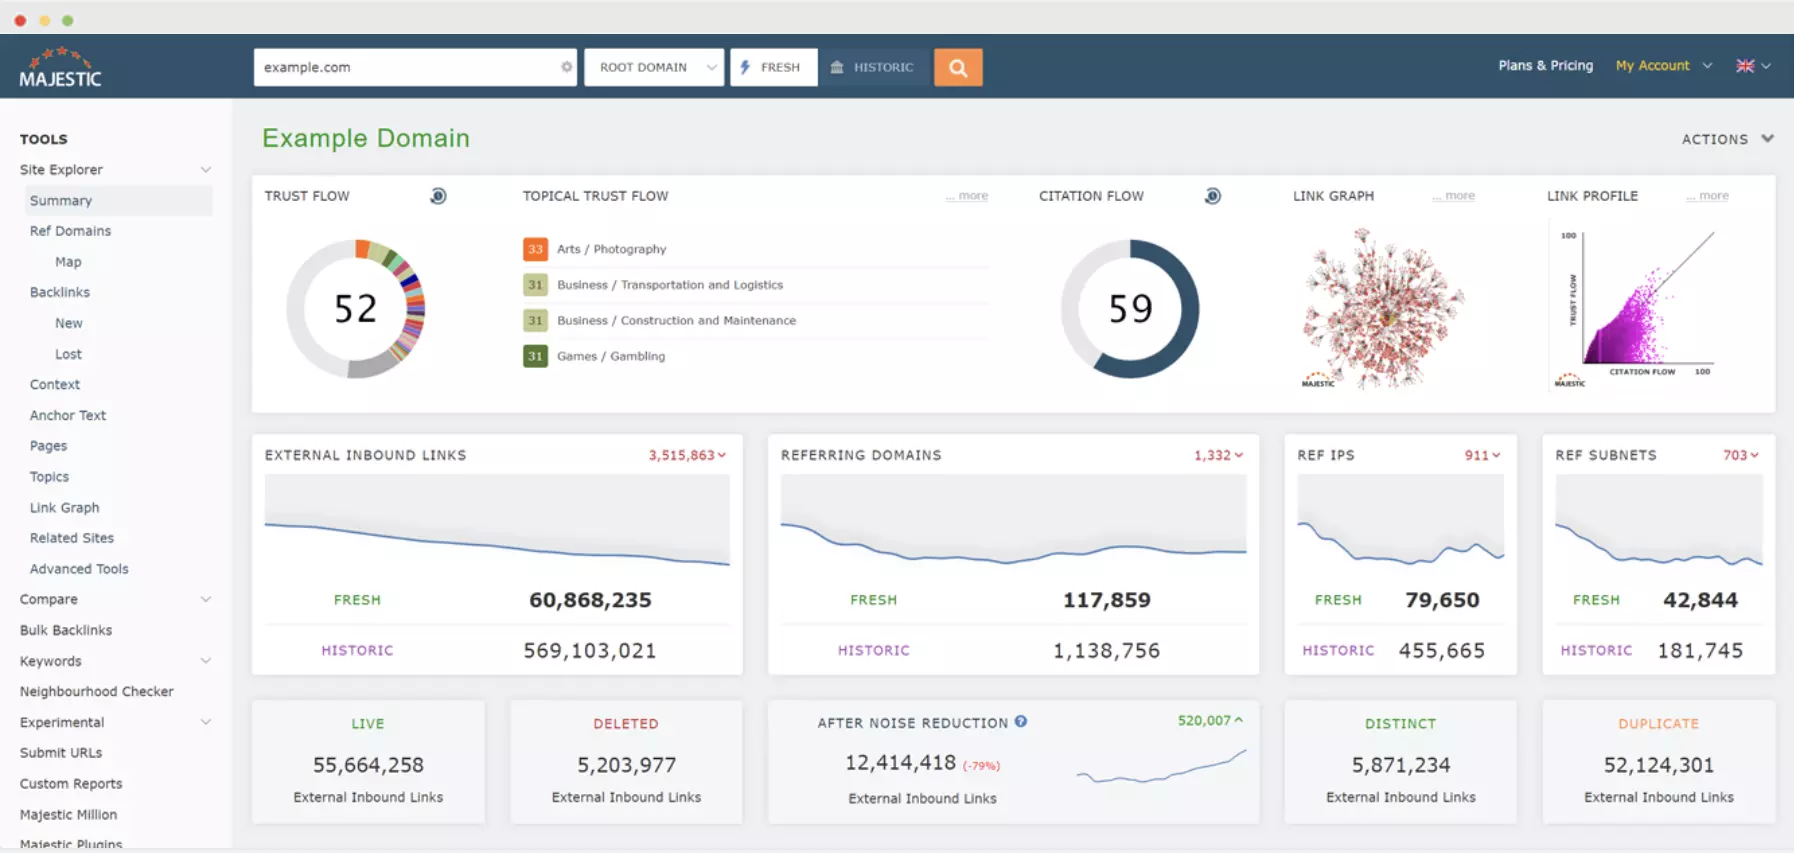Image resolution: width=1794 pixels, height=853 pixels.
Task: Open Majestic Million page
Action: 68,815
